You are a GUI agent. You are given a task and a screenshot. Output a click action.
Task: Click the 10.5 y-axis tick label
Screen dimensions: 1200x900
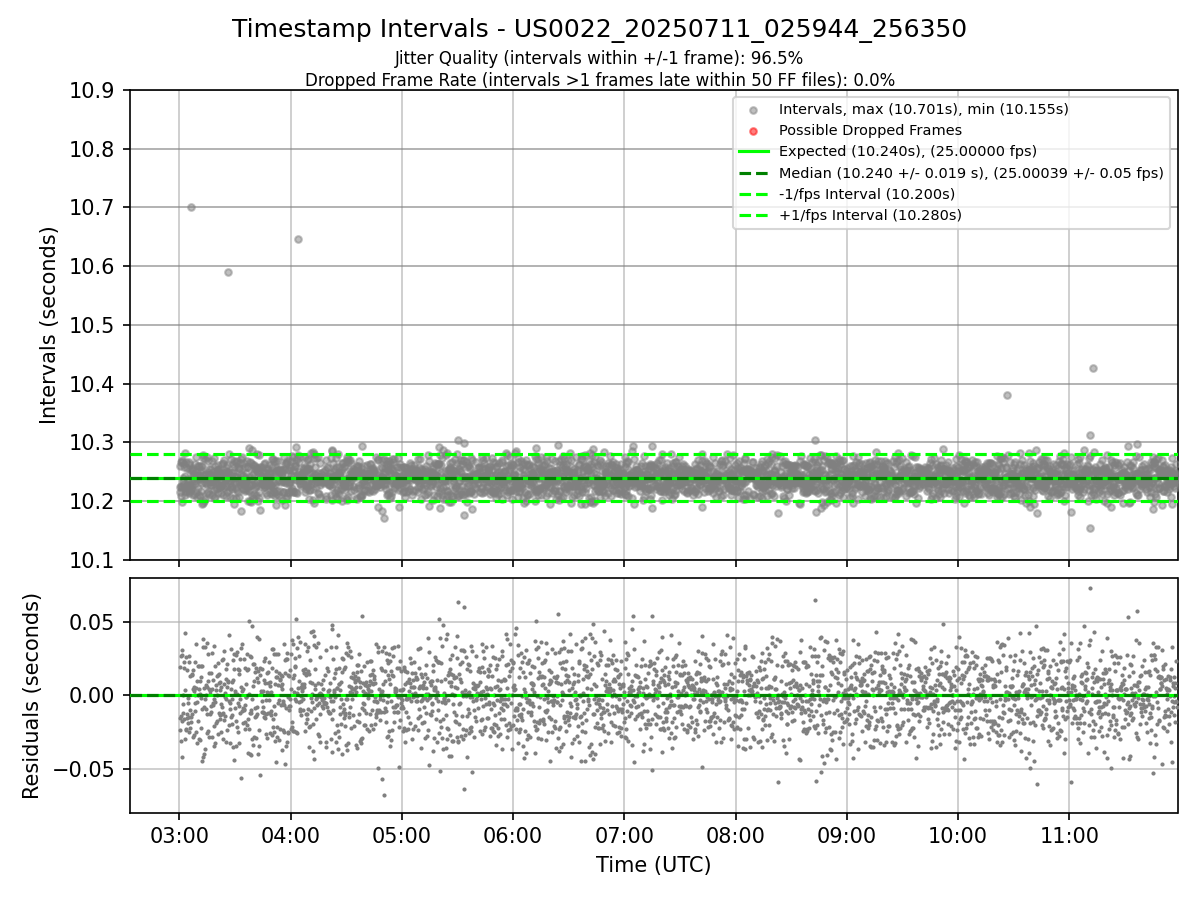click(x=93, y=325)
